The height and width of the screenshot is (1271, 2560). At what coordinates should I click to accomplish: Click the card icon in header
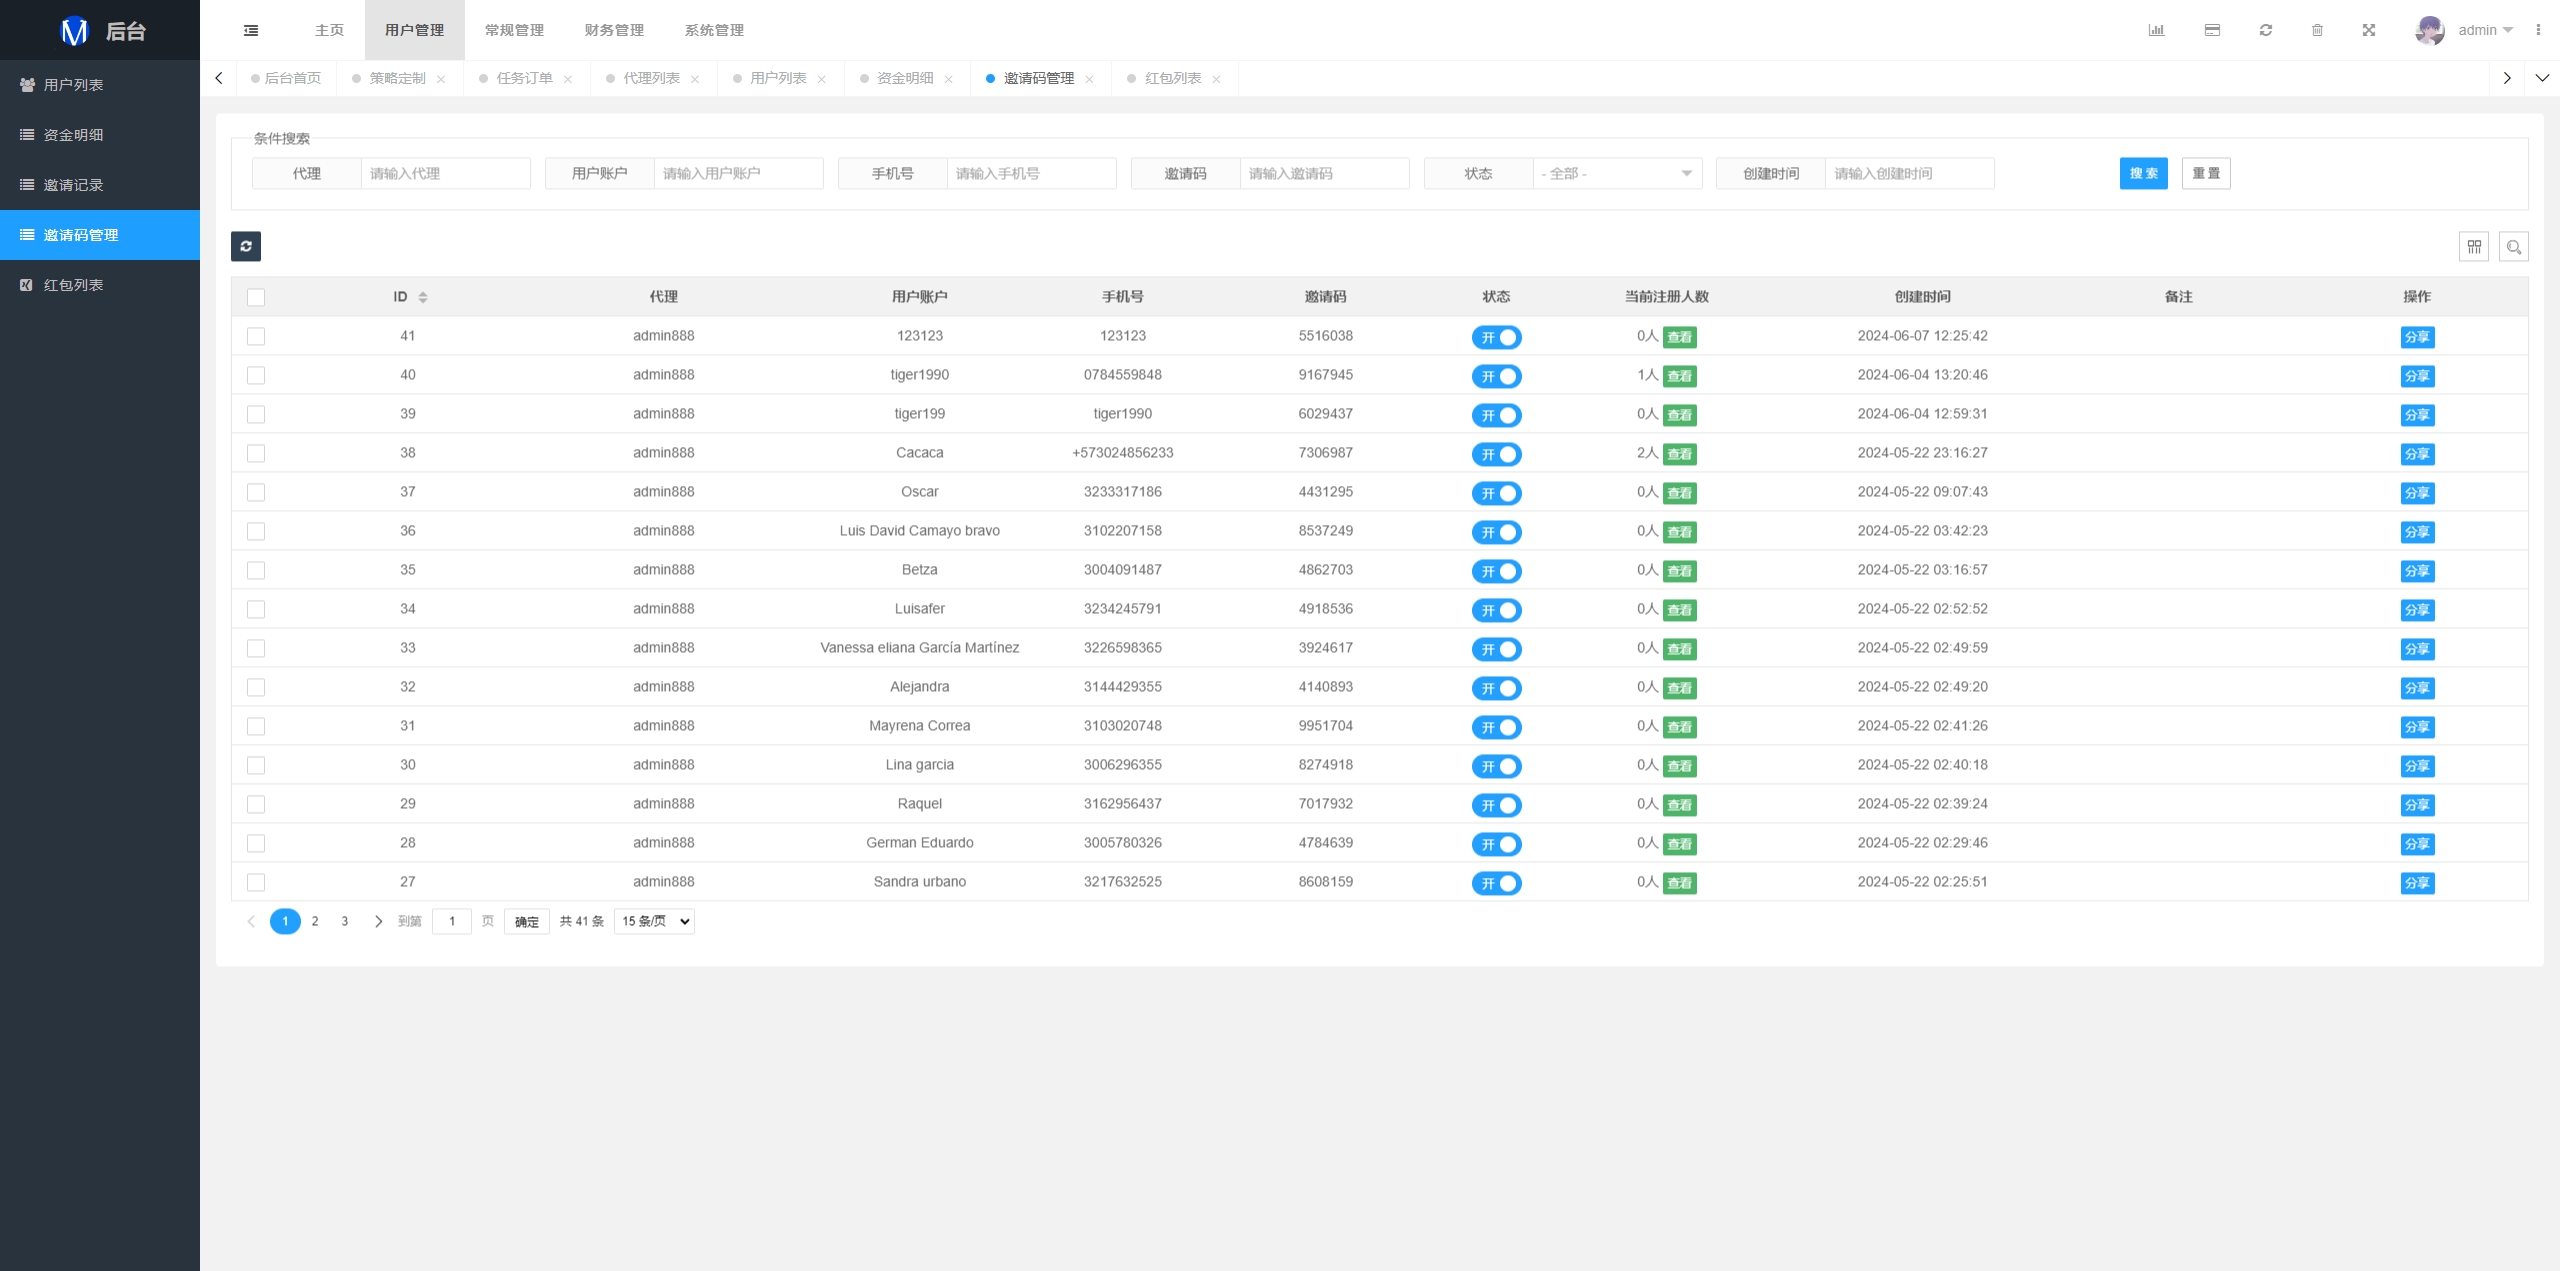pos(2212,30)
